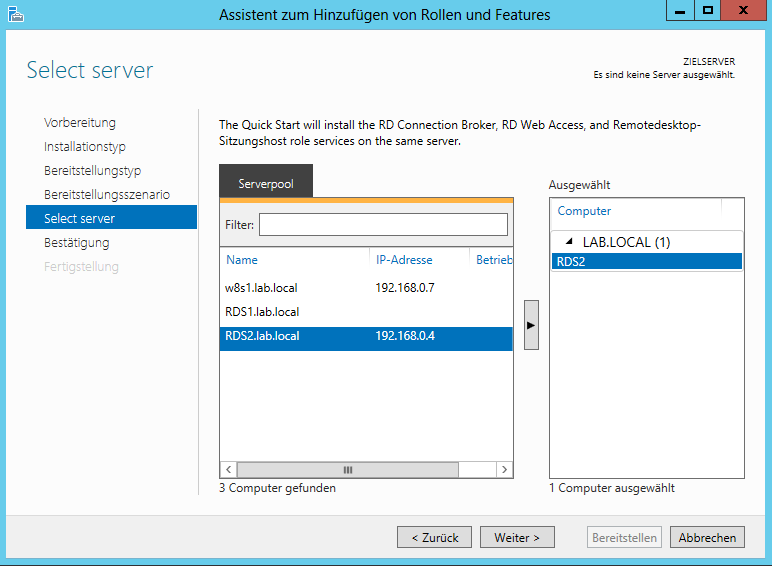Image resolution: width=772 pixels, height=566 pixels.
Task: Click the wizard icon in title bar
Action: [14, 14]
